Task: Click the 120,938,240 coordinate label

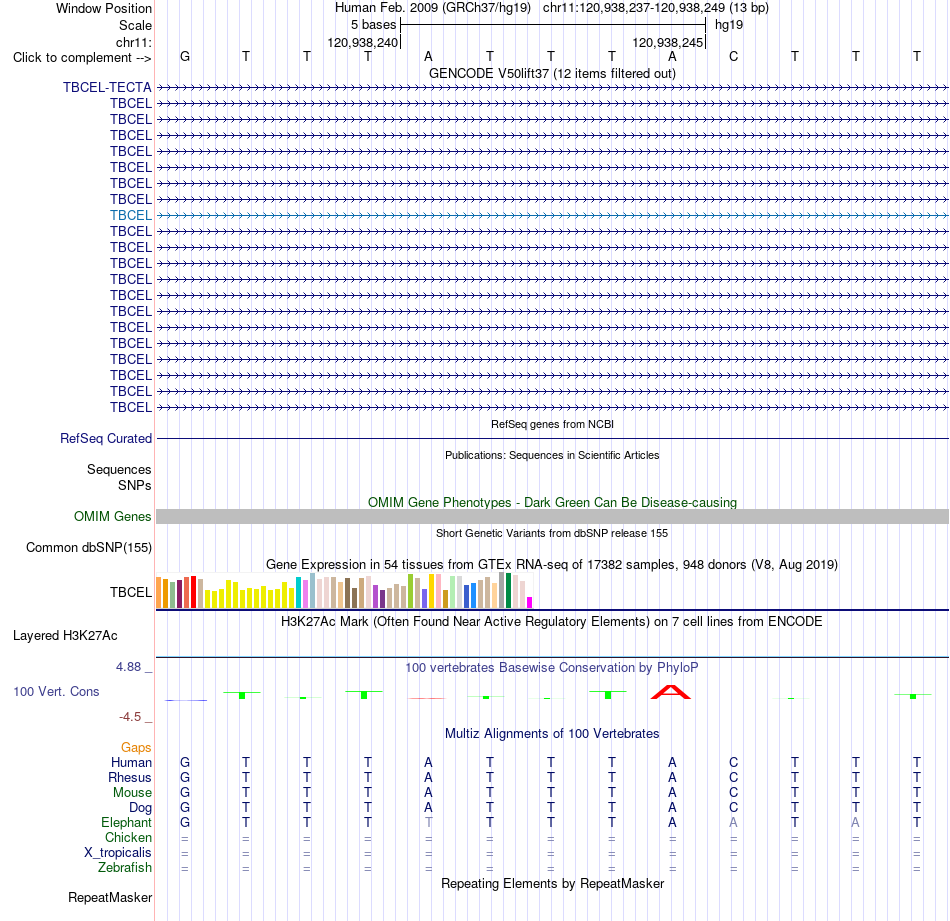Action: (x=362, y=42)
